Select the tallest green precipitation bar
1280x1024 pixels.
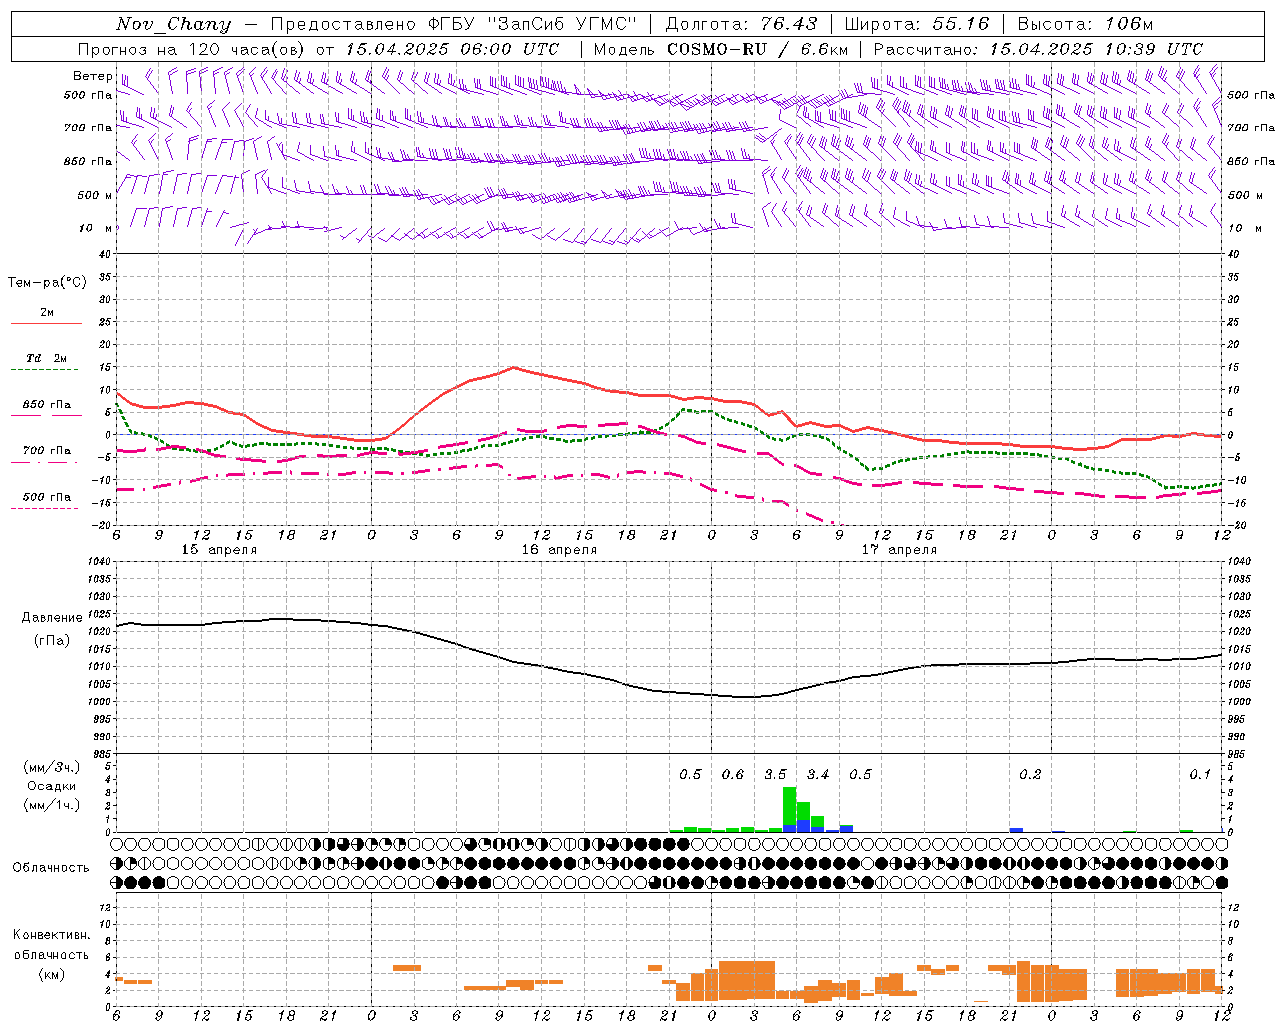pyautogui.click(x=789, y=806)
